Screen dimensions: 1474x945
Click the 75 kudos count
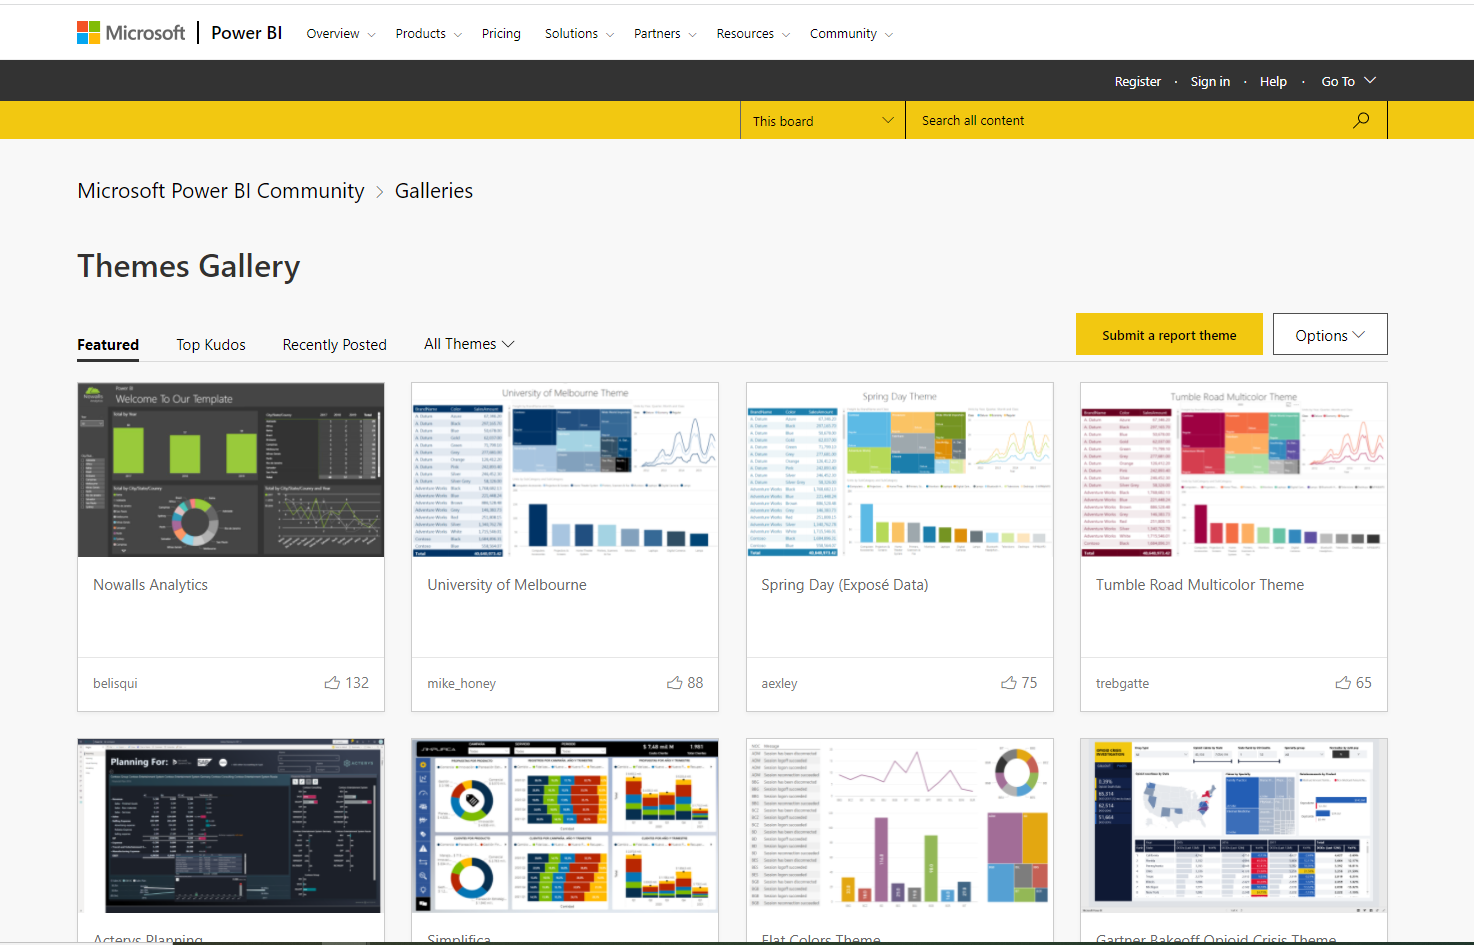click(x=1029, y=683)
